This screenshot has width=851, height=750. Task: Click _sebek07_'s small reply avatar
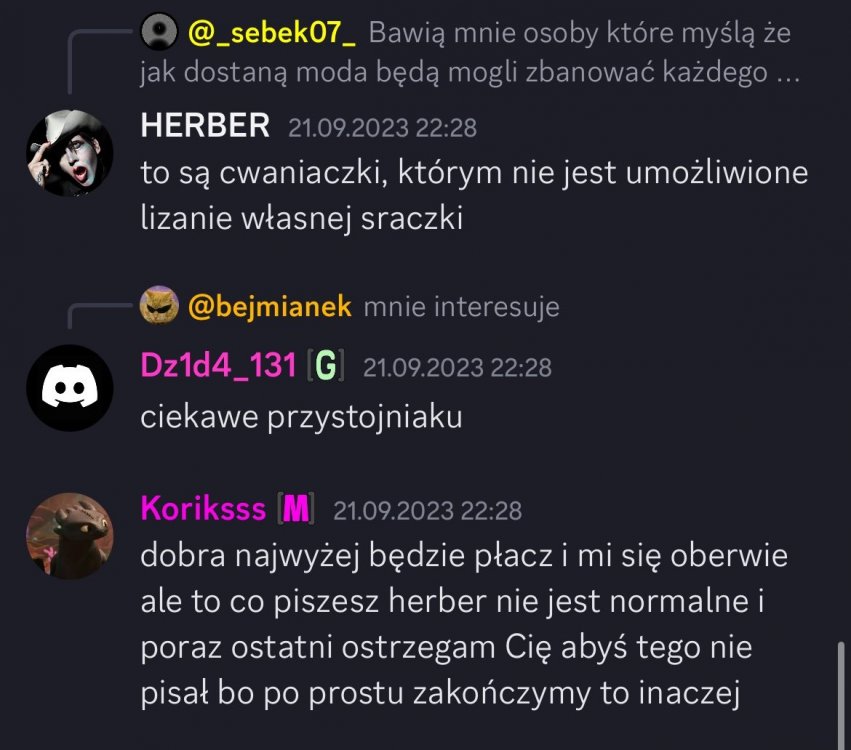pyautogui.click(x=159, y=32)
